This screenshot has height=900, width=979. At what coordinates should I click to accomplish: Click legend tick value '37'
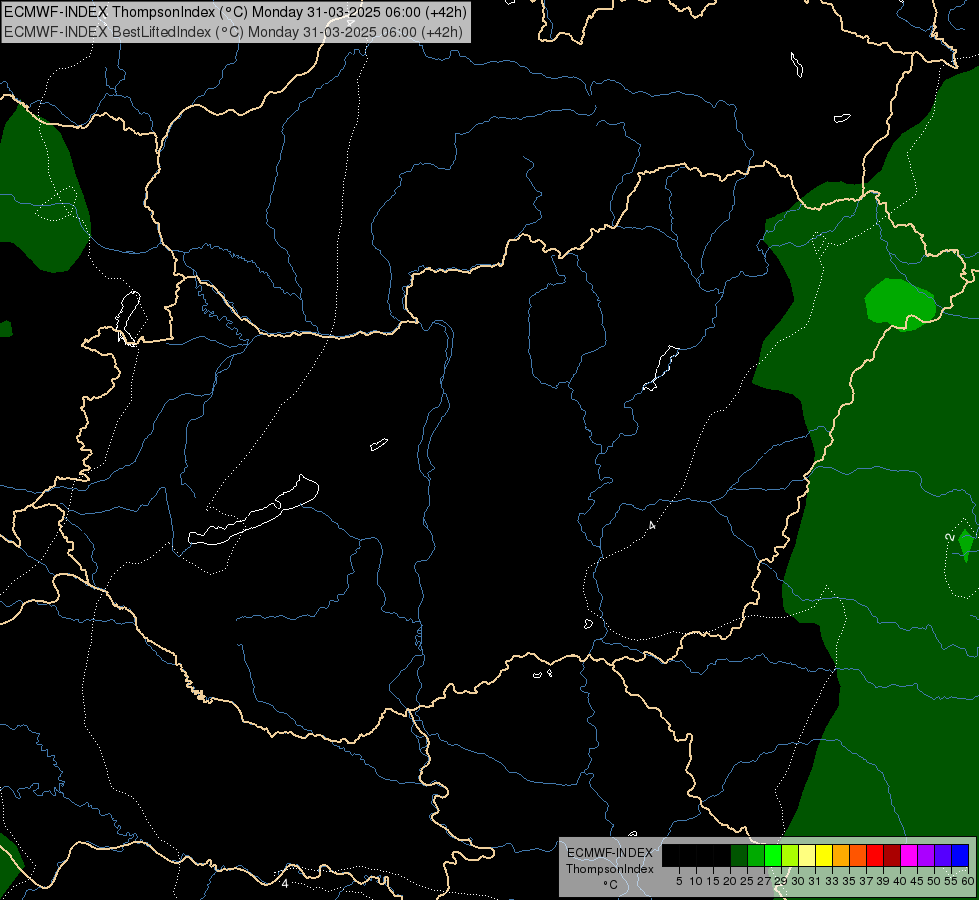(x=867, y=881)
